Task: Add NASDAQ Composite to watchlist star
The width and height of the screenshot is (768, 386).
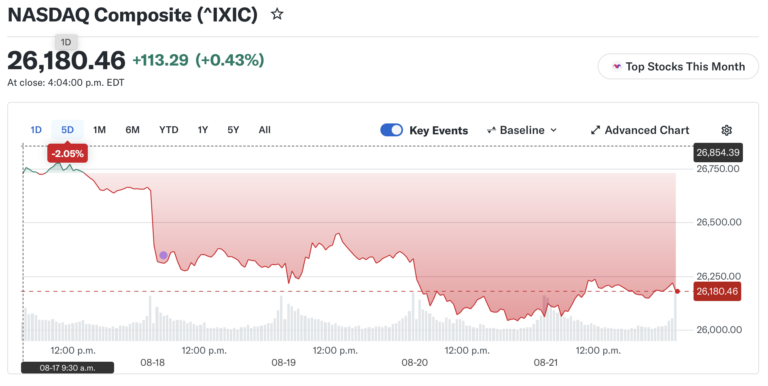Action: point(277,14)
